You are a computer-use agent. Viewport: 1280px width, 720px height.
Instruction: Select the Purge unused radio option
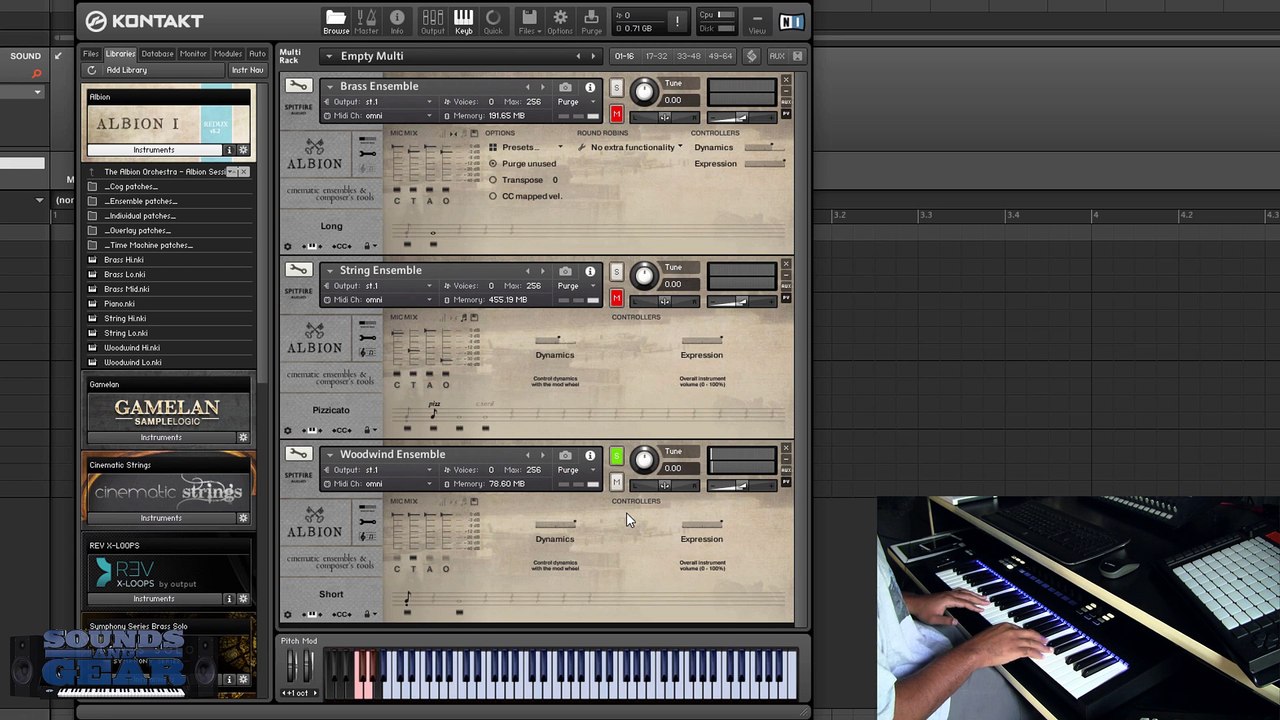(x=493, y=164)
